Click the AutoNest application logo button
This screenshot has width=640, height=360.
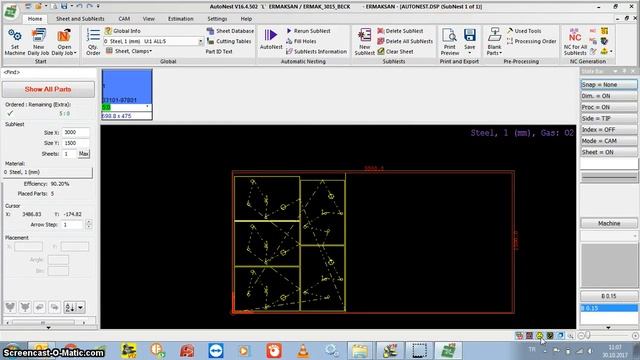(x=11, y=11)
